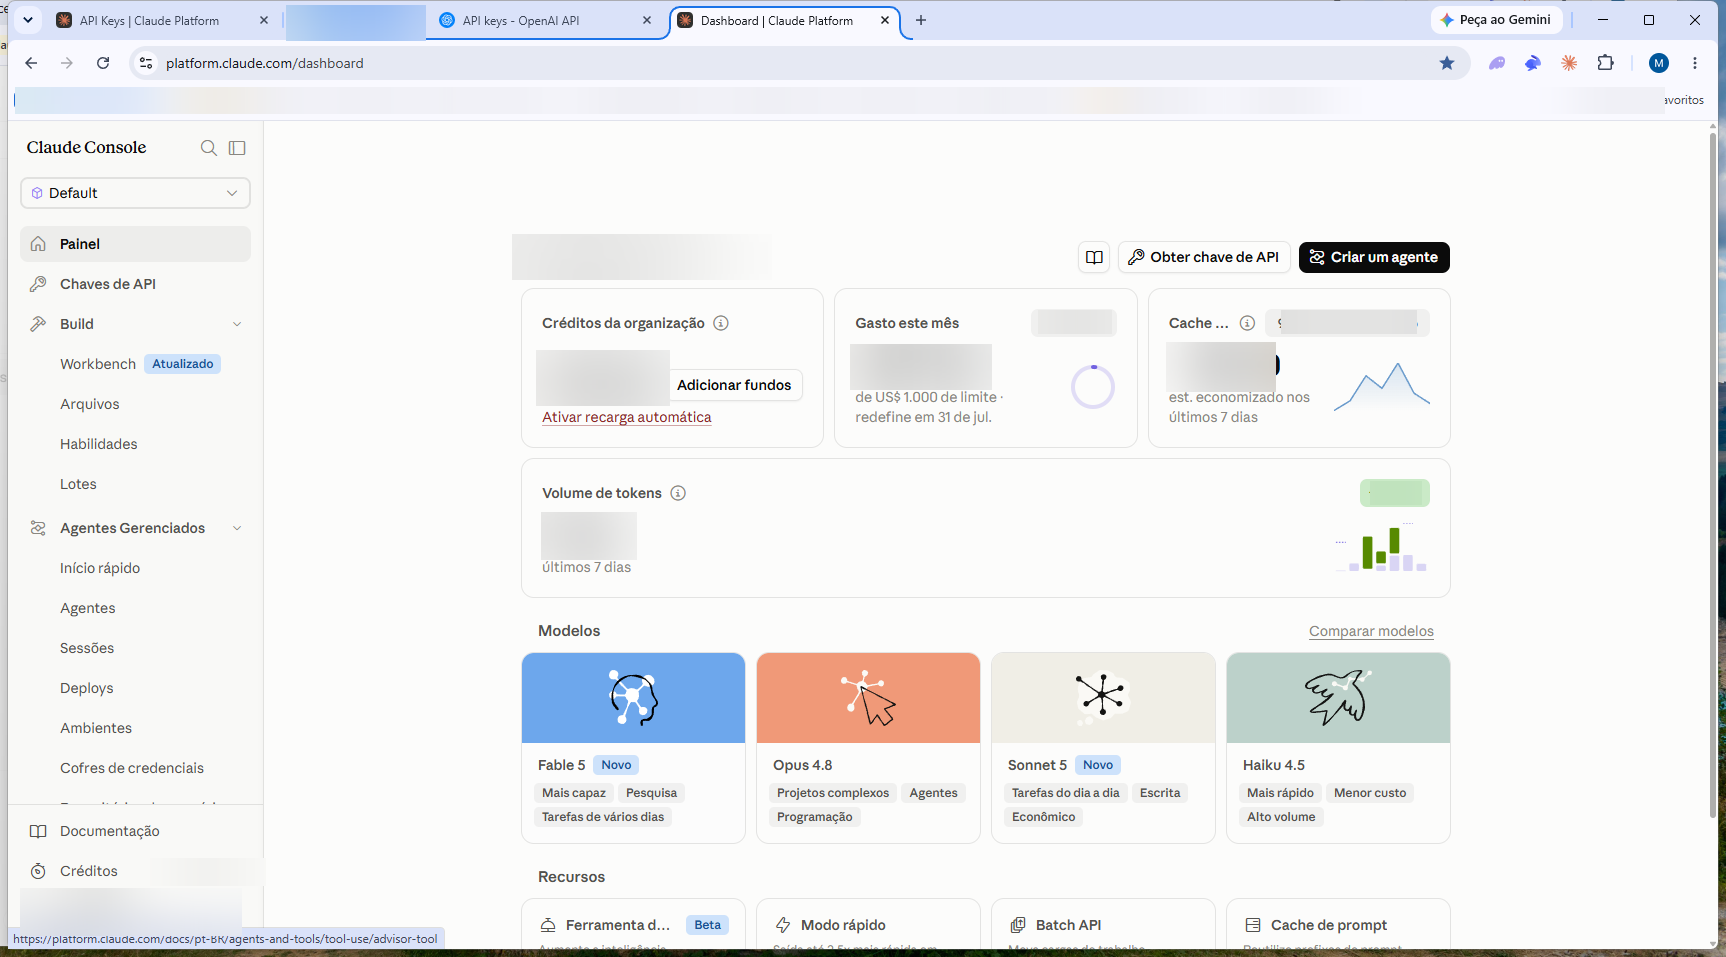Viewport: 1726px width, 957px height.
Task: Open Agentes in the sidebar
Action: pyautogui.click(x=88, y=608)
